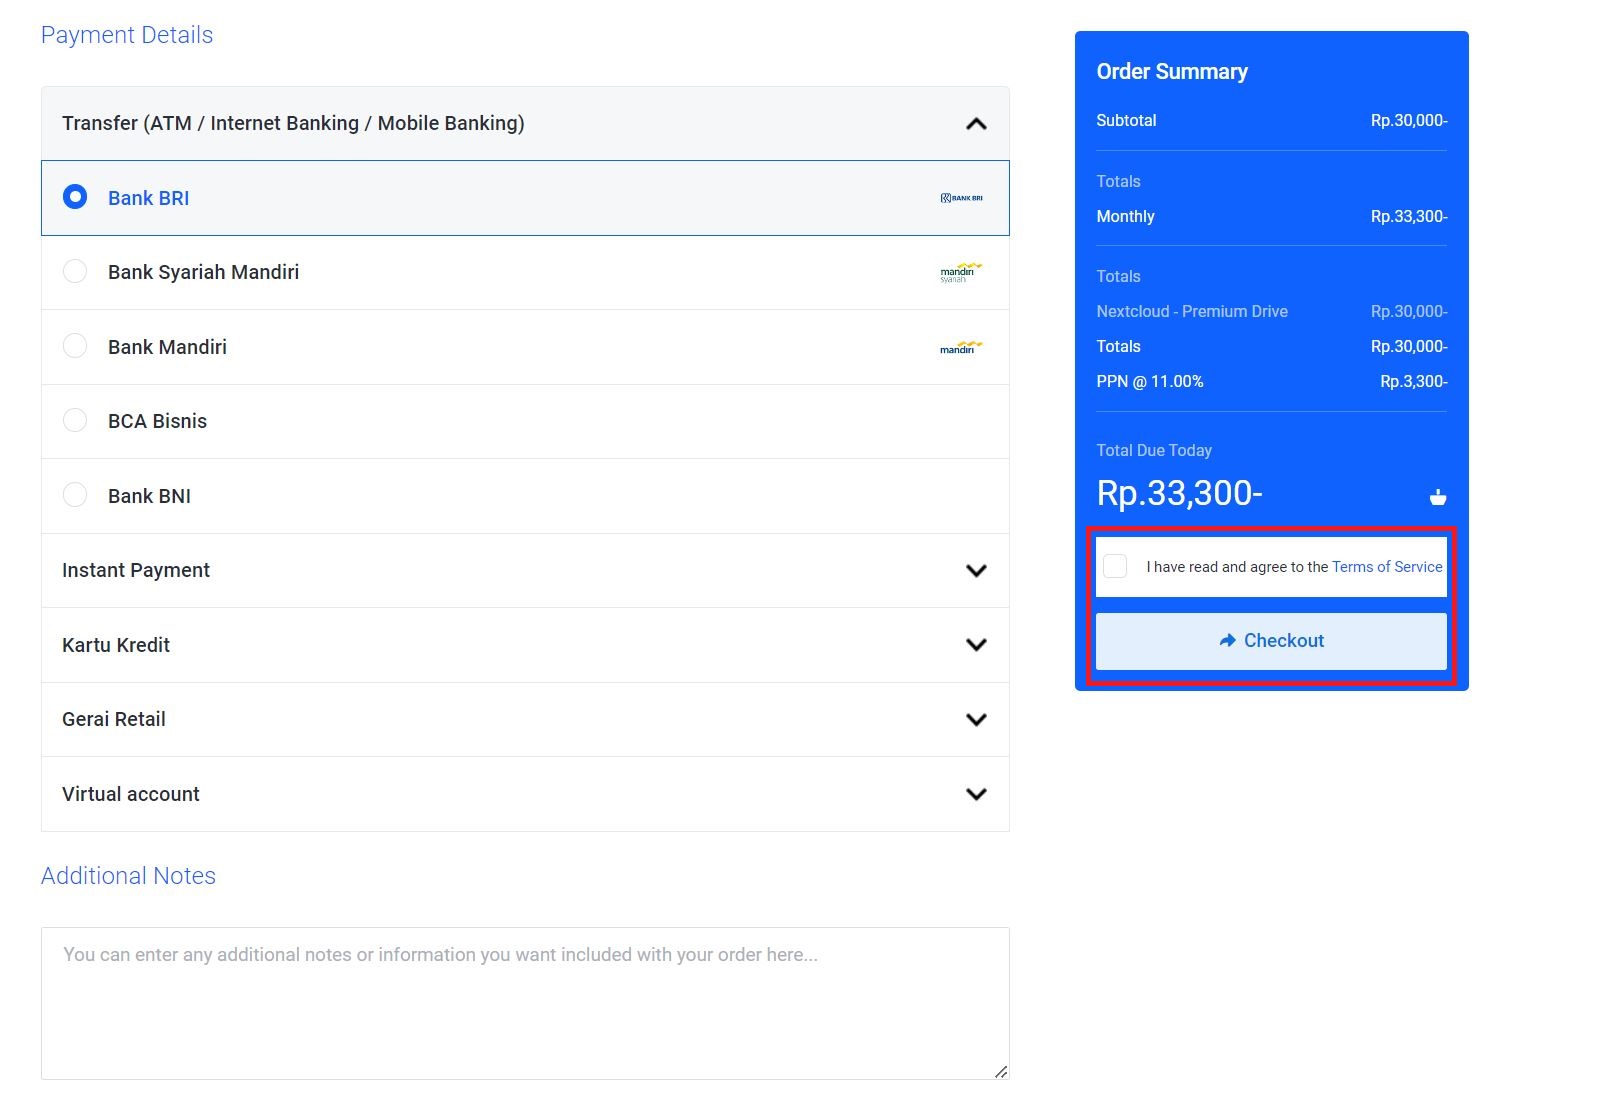Select Bank Mandiri radio button
Screen dimensions: 1624x1101
pyautogui.click(x=75, y=346)
